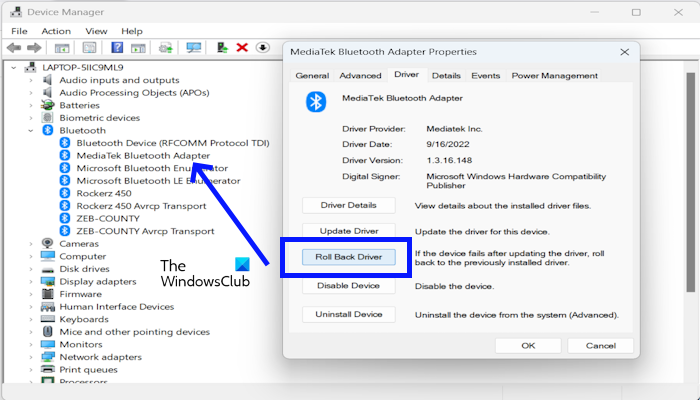Viewport: 700px width, 400px height.
Task: Click the Driver Details button
Action: coord(349,205)
